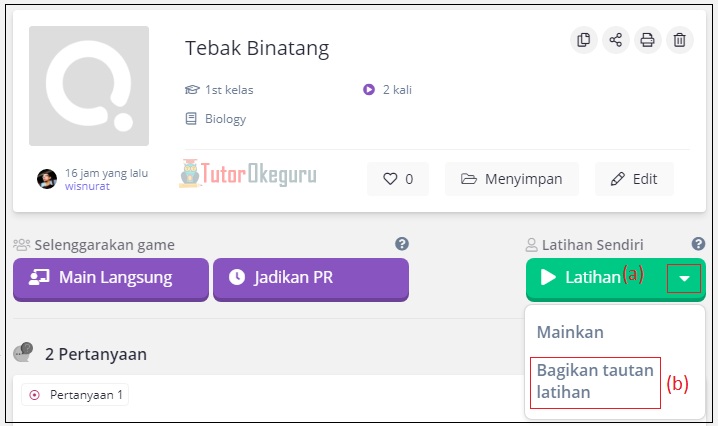Choose Bagikan tautan latihan option
Screen dimensions: 718x426
(x=595, y=381)
